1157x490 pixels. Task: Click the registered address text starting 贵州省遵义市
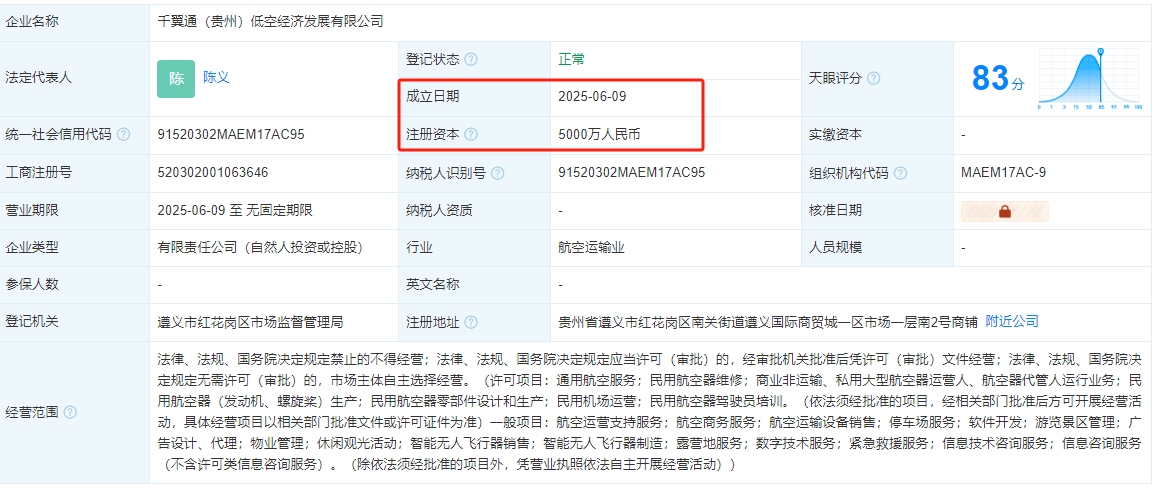coord(768,322)
